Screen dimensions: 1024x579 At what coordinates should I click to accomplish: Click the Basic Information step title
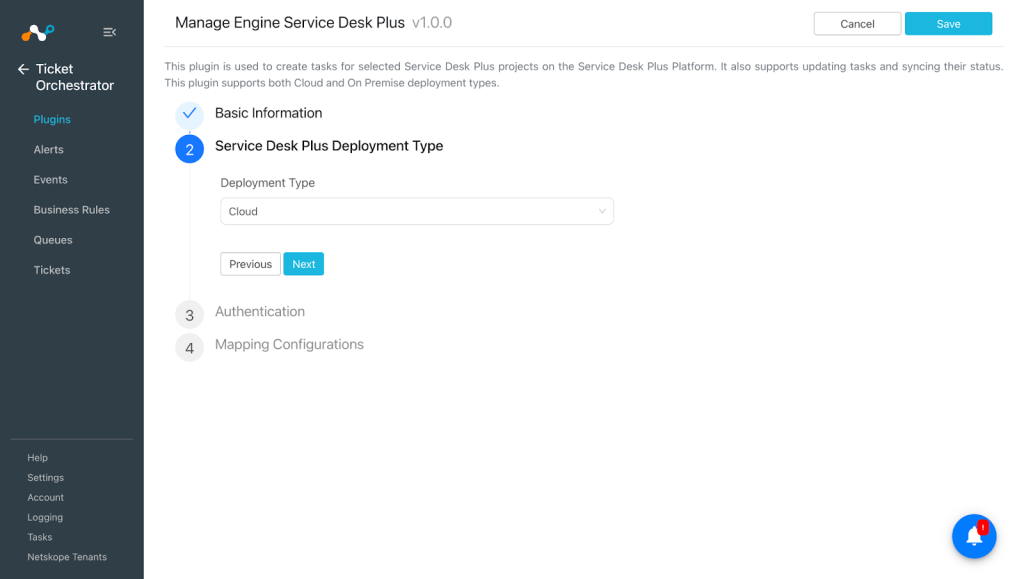(x=268, y=113)
